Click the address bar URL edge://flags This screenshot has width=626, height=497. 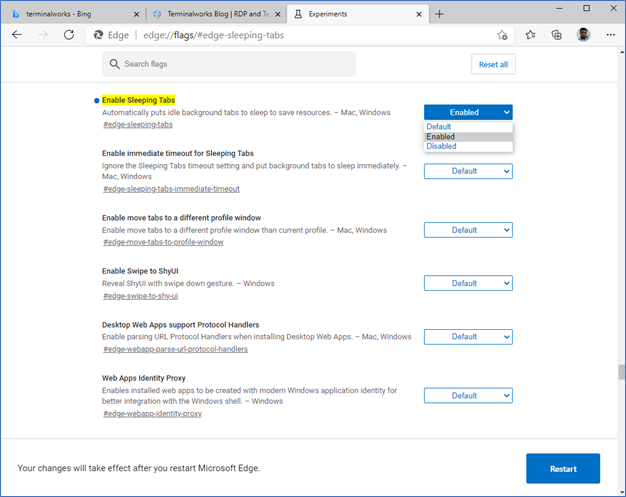coord(214,35)
